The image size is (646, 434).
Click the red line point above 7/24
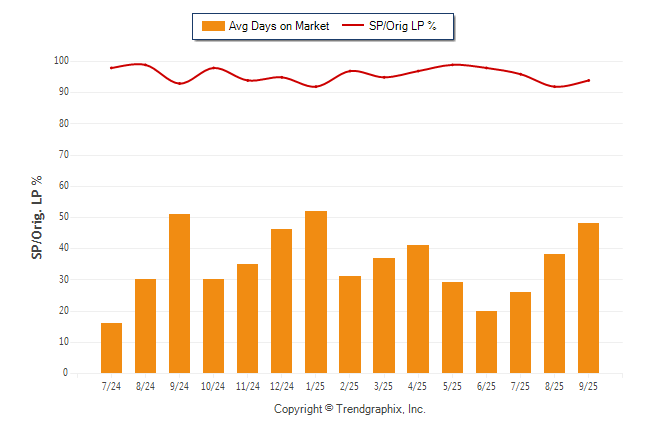point(111,68)
